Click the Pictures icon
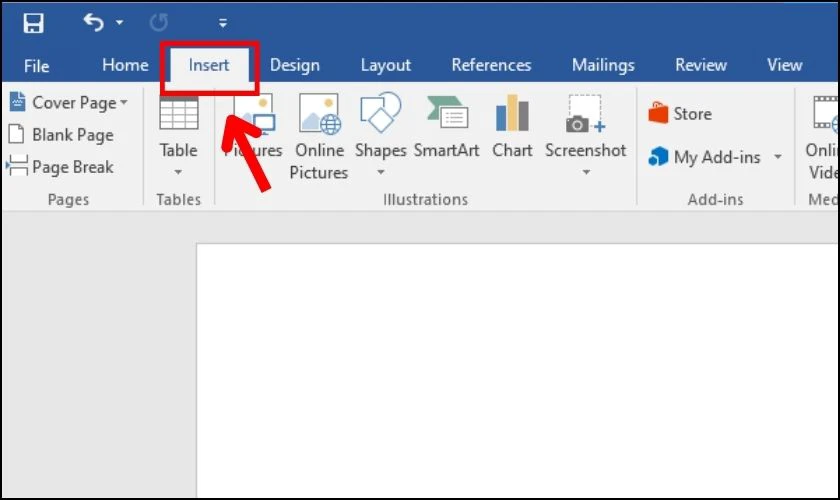This screenshot has height=500, width=840. pyautogui.click(x=255, y=113)
